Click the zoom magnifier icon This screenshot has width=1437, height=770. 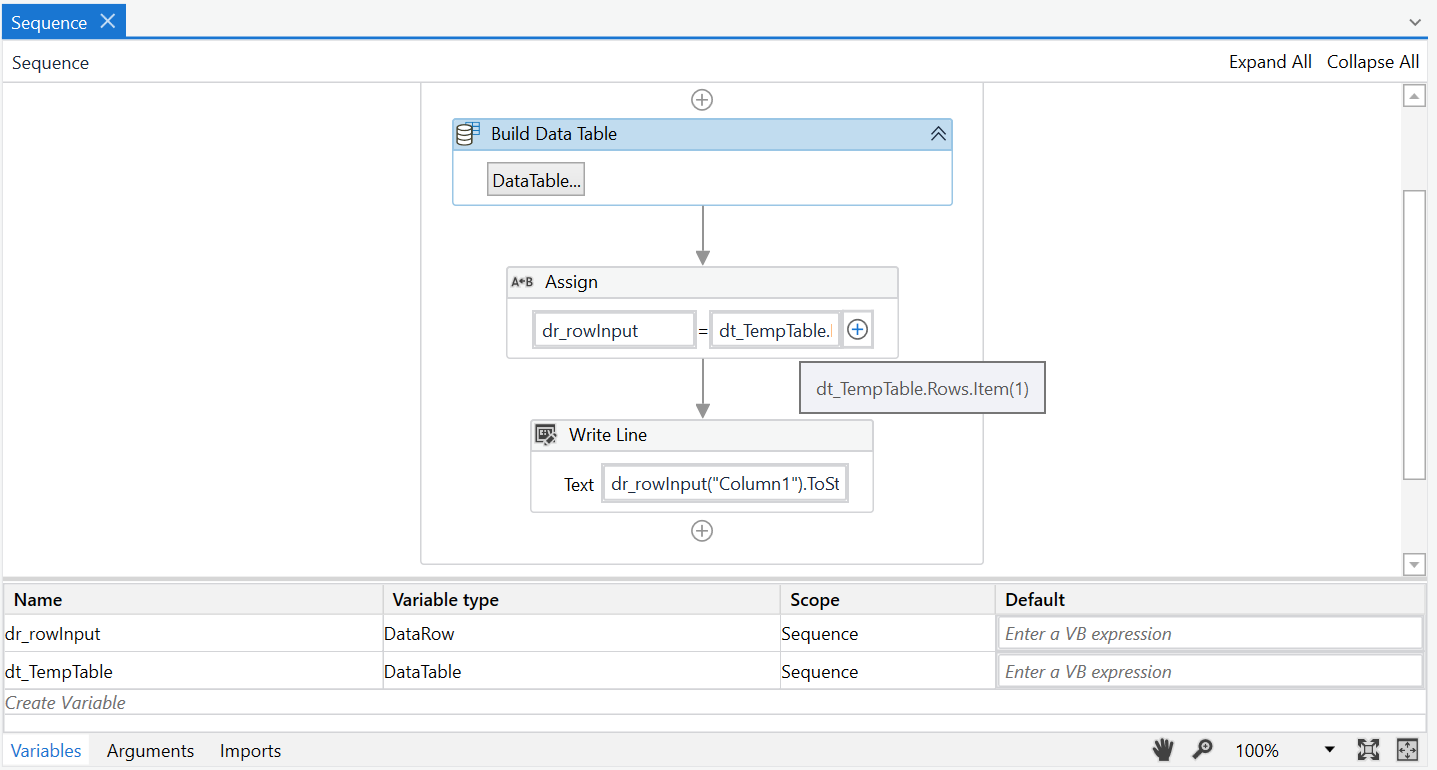pos(1203,750)
